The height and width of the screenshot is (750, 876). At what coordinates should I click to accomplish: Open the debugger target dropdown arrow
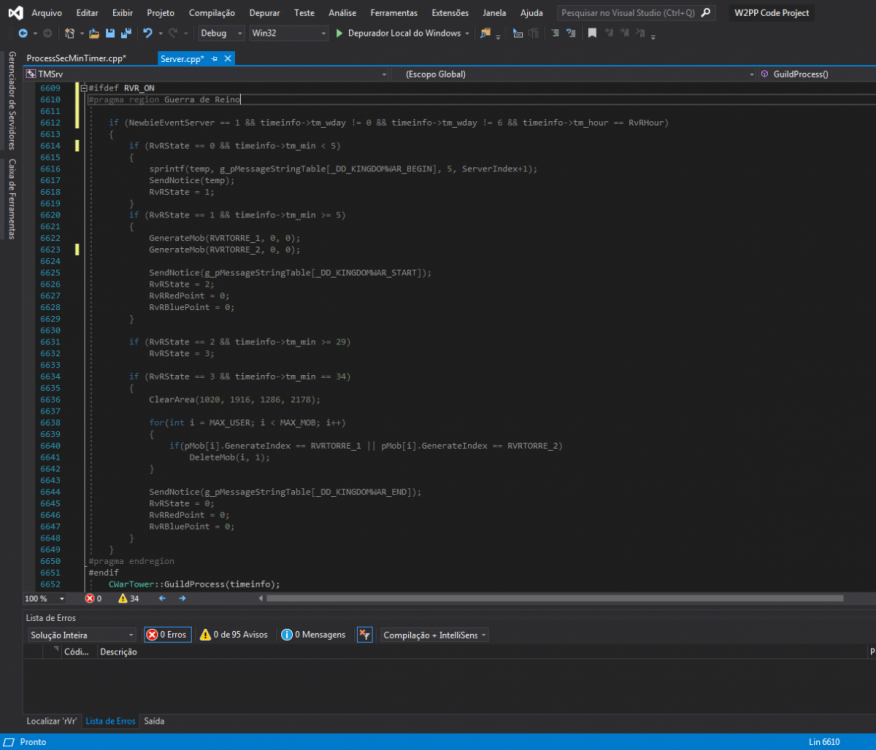click(x=467, y=34)
